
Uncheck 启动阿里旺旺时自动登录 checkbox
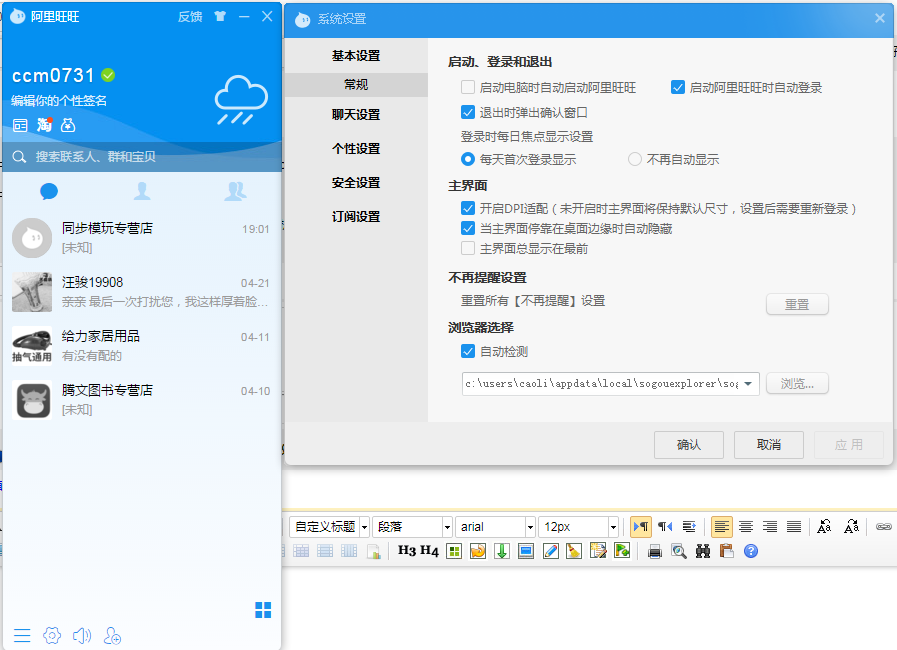click(x=678, y=87)
